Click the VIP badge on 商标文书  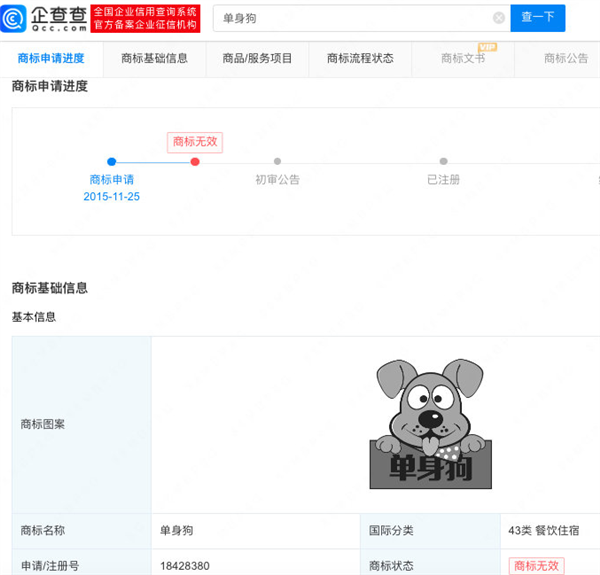coord(487,47)
